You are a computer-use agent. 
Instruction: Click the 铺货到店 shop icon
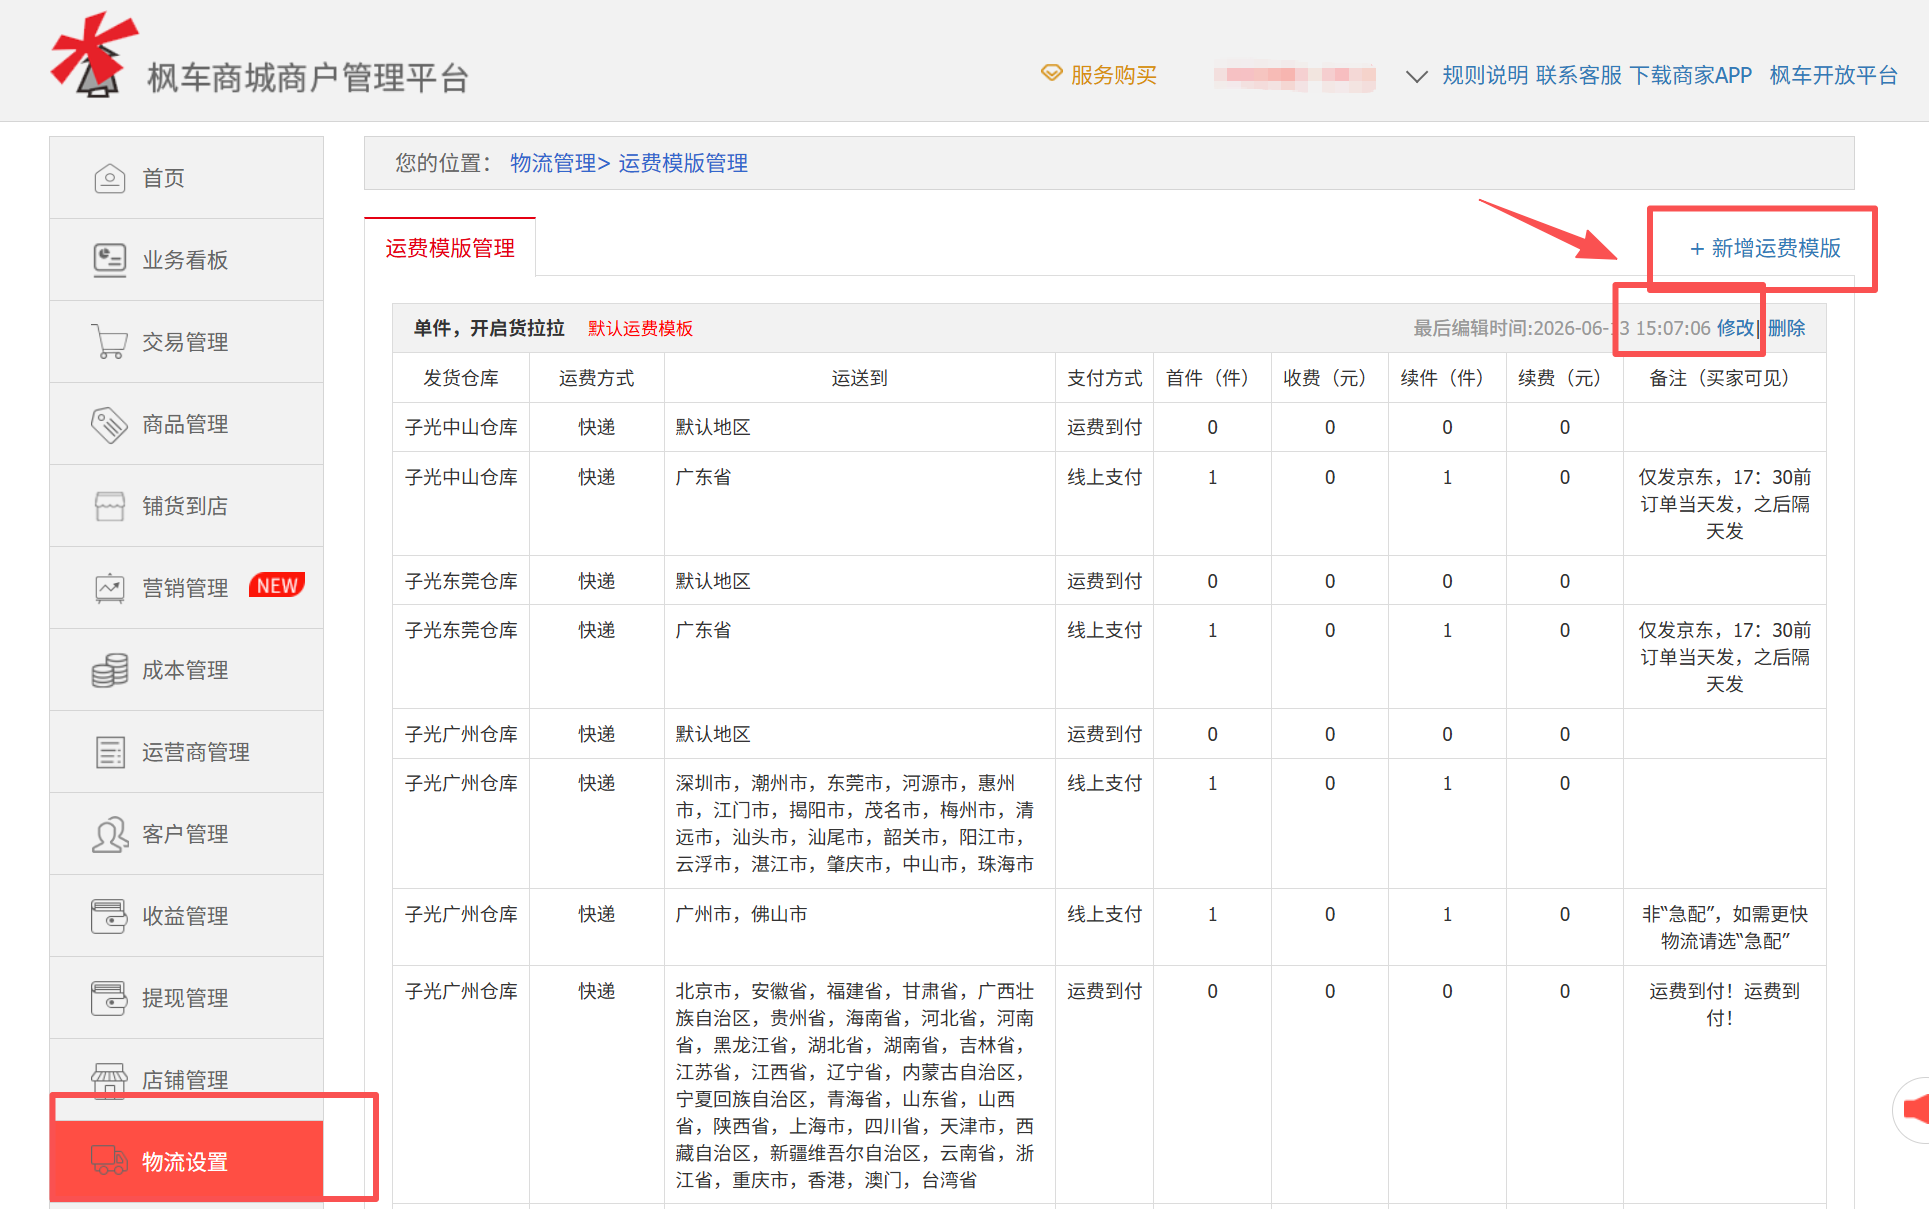click(109, 506)
